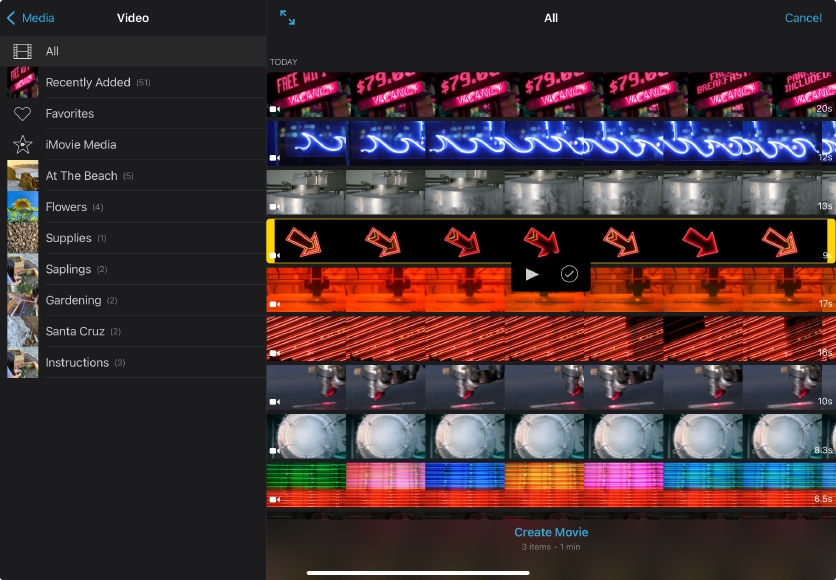Tap Create Movie

point(551,533)
